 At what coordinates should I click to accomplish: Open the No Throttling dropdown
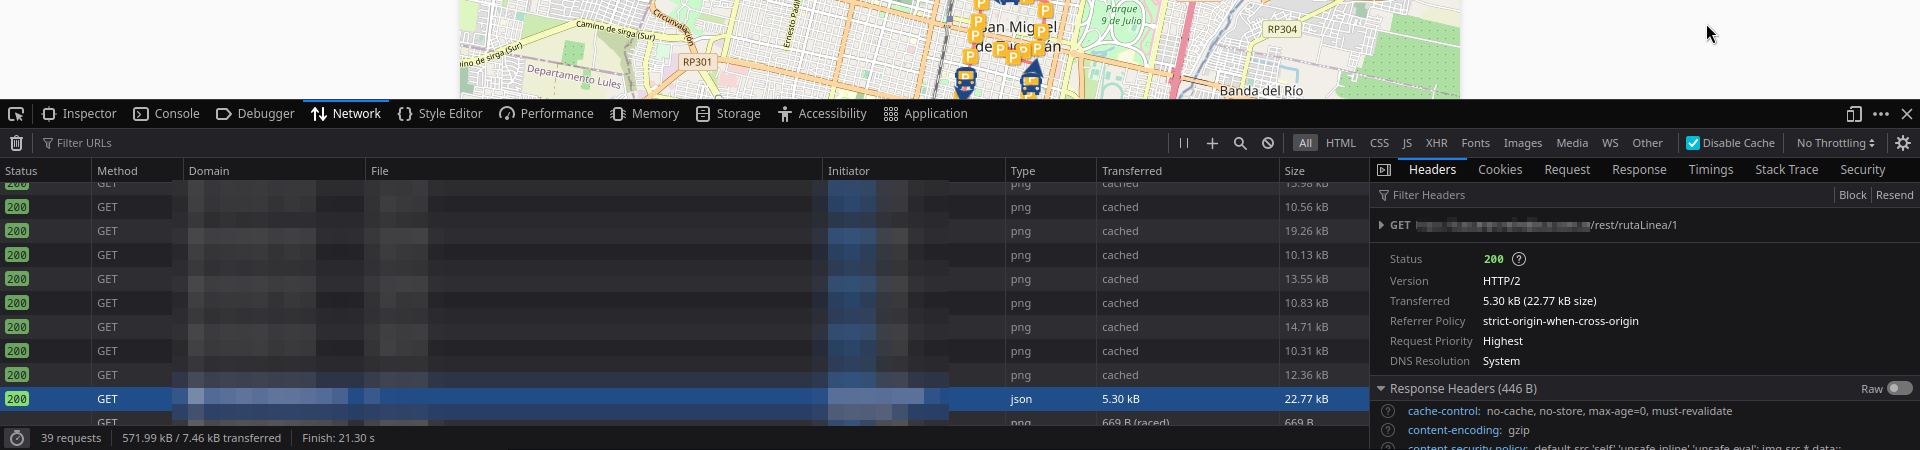tap(1835, 143)
